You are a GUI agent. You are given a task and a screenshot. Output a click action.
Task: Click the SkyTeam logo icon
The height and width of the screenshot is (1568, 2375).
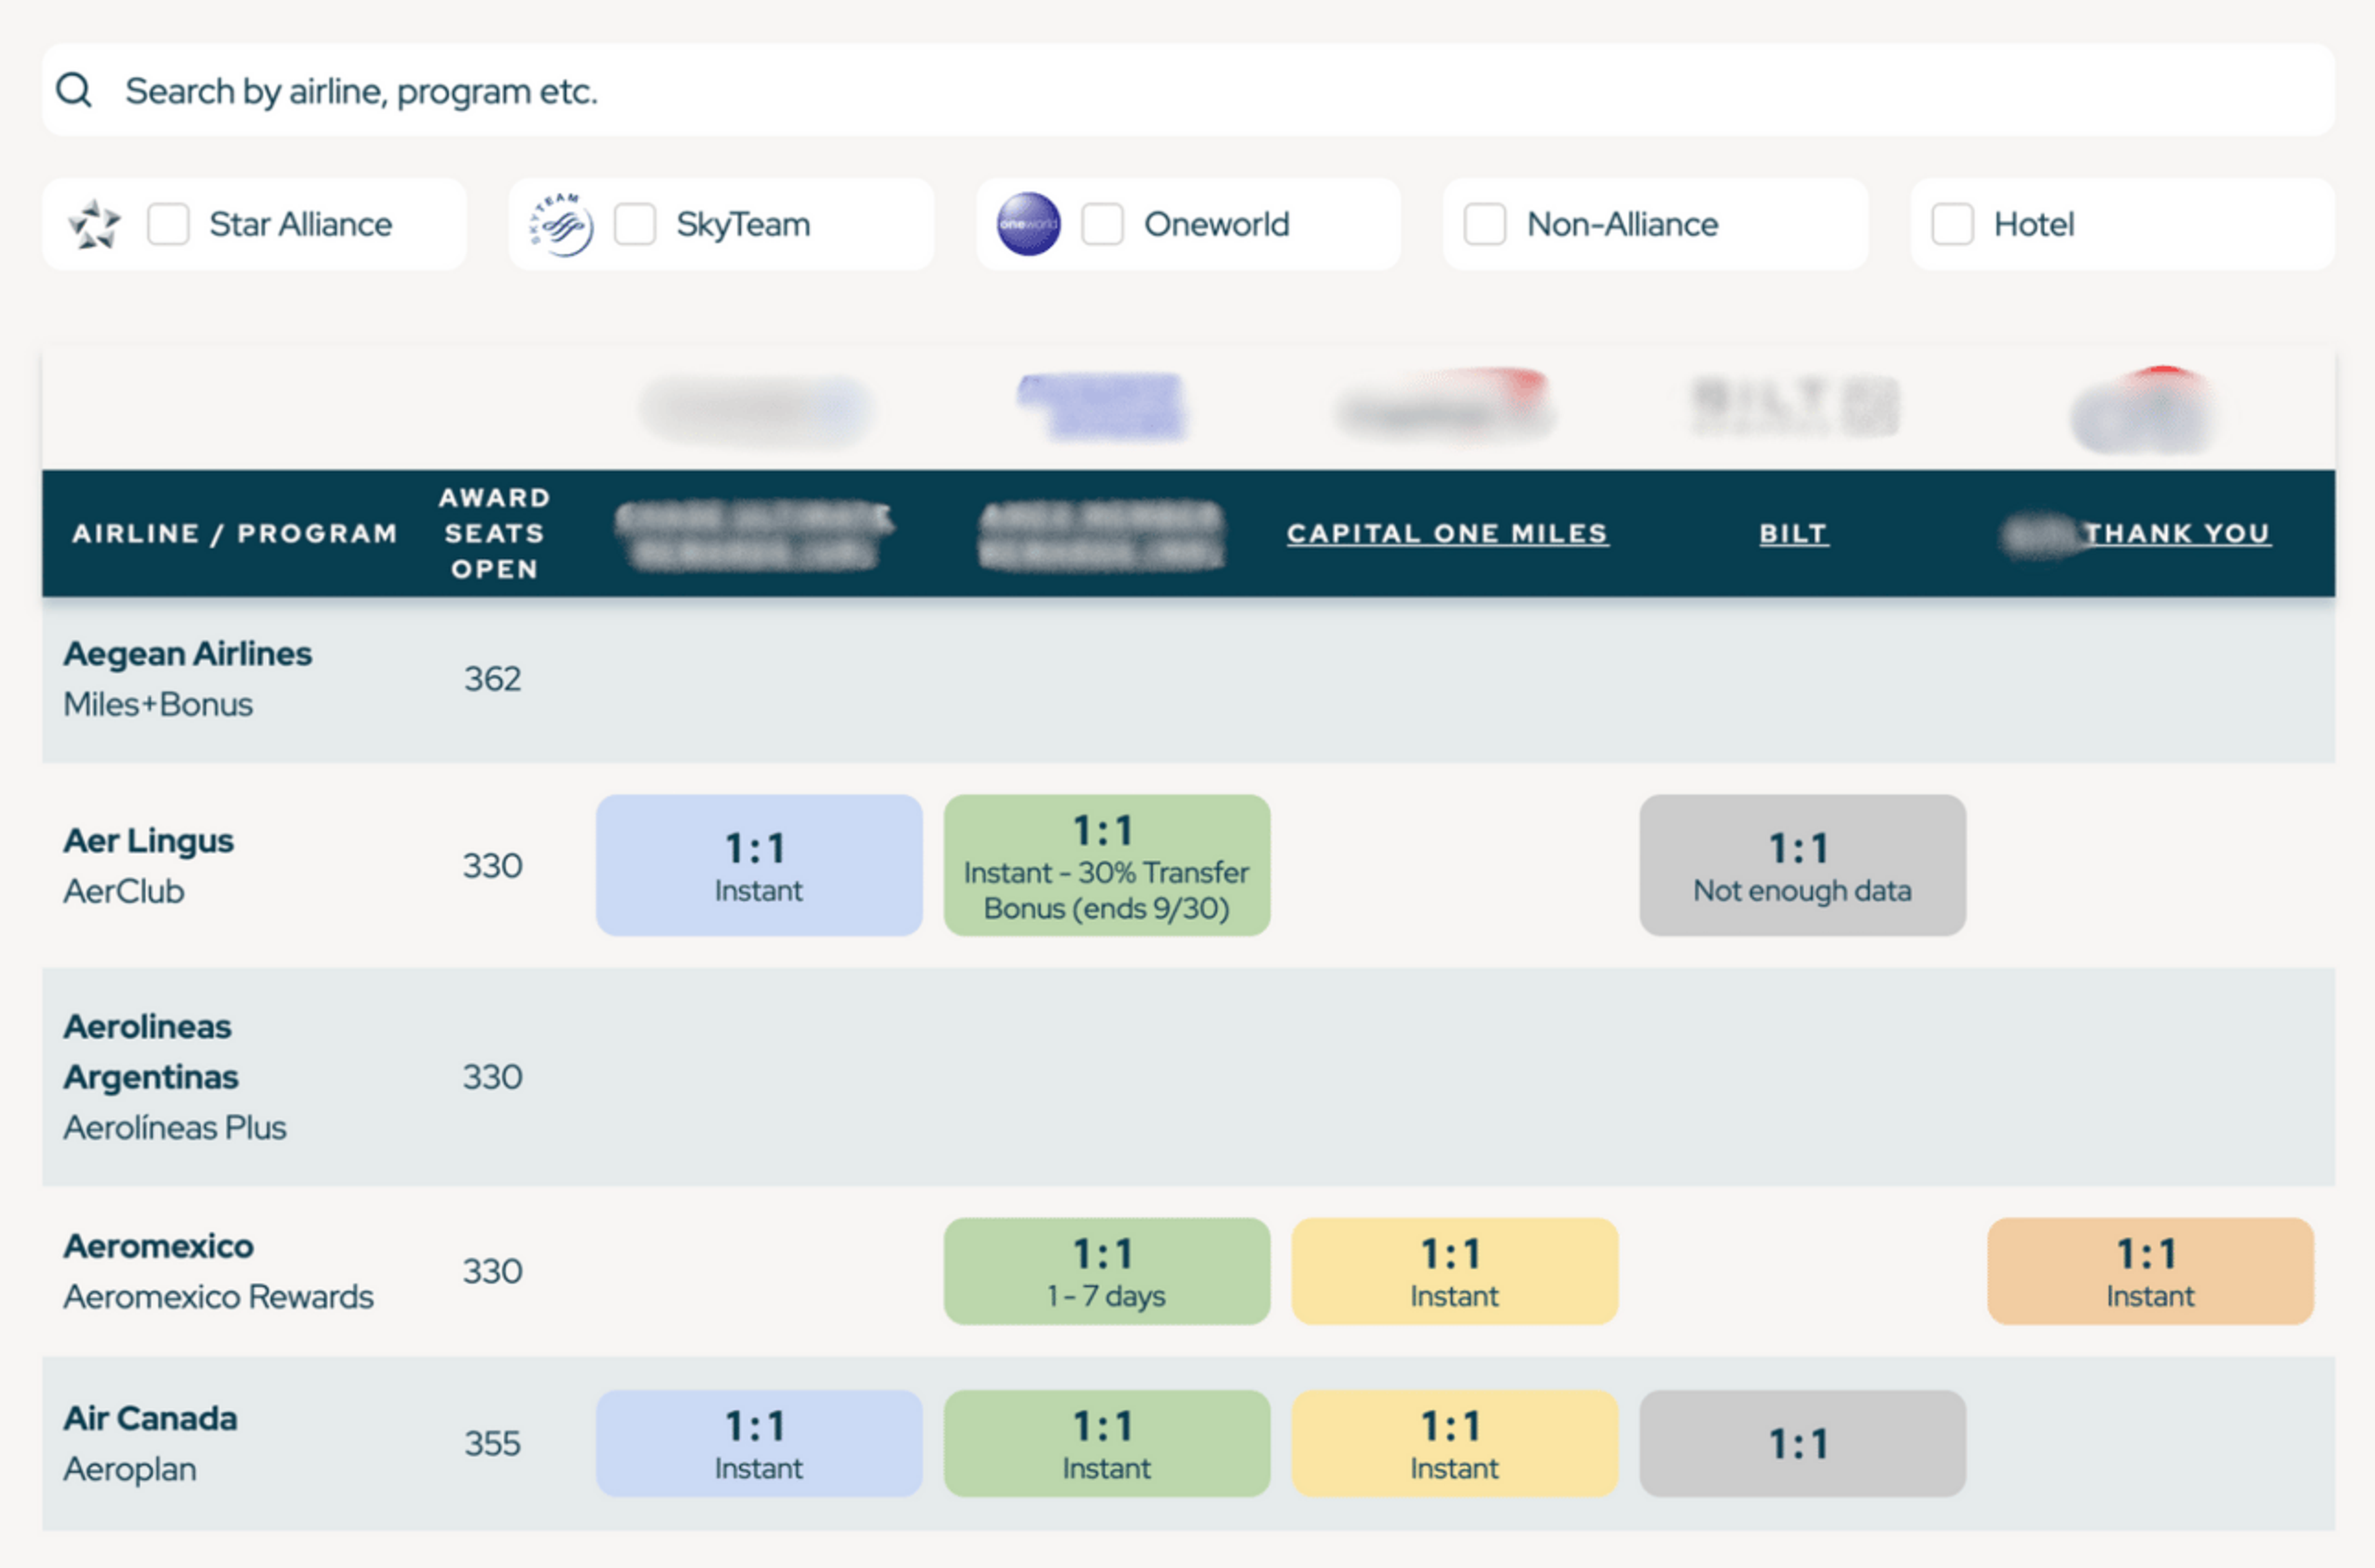(561, 224)
